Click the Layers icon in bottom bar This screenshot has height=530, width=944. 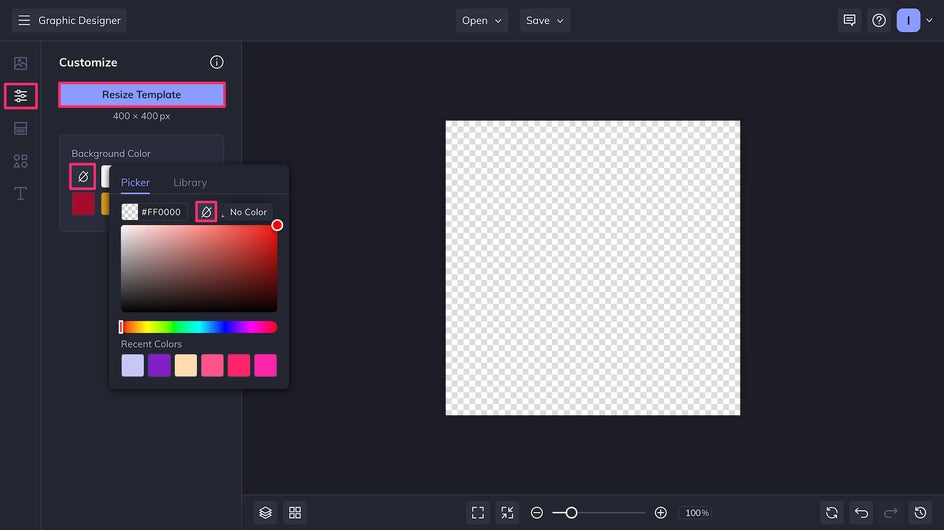(265, 512)
